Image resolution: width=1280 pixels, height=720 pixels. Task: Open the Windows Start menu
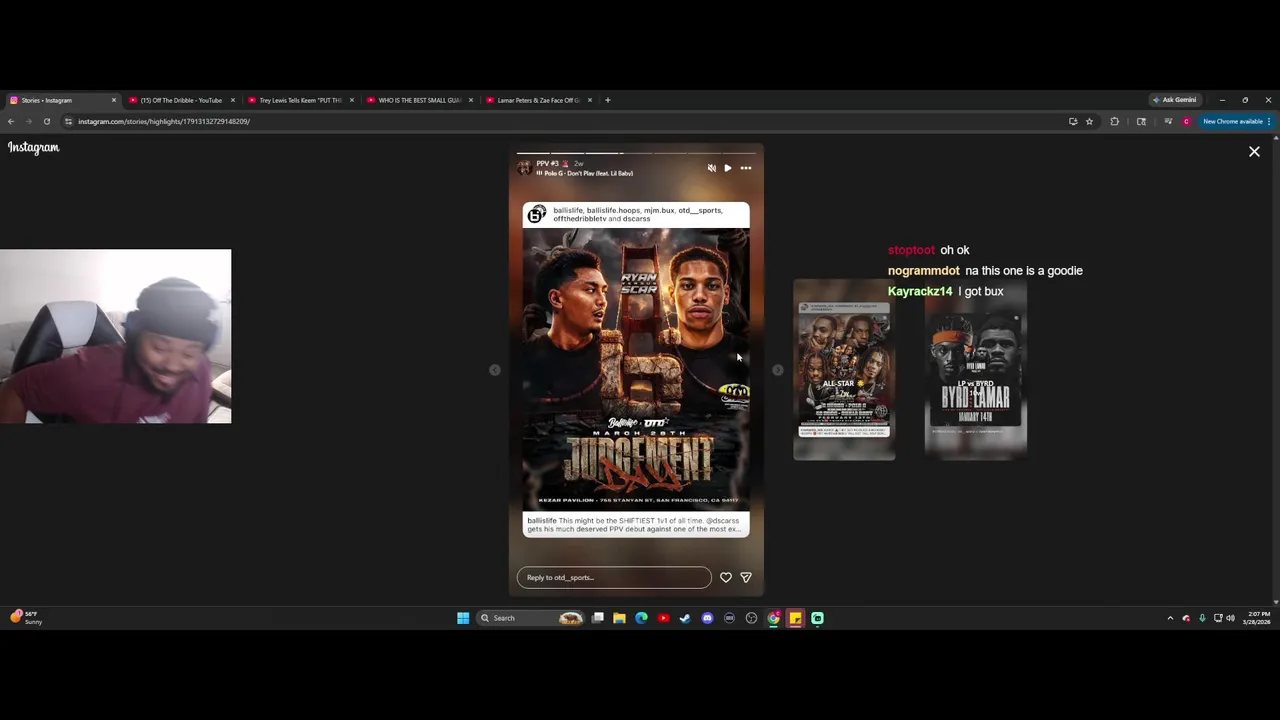click(x=463, y=618)
